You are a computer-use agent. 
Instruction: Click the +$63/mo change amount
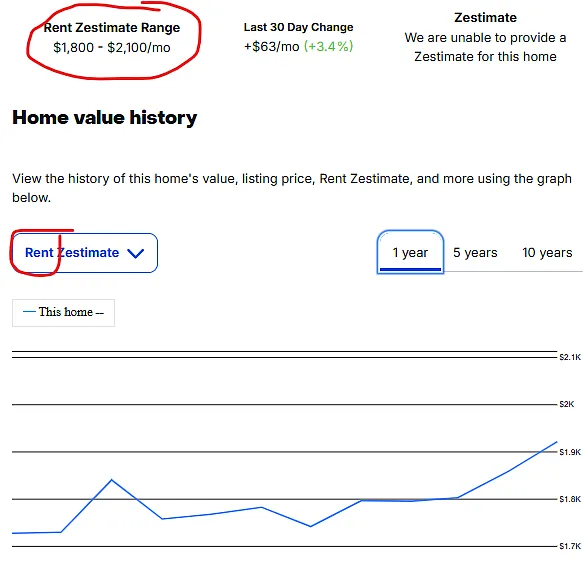tap(271, 46)
